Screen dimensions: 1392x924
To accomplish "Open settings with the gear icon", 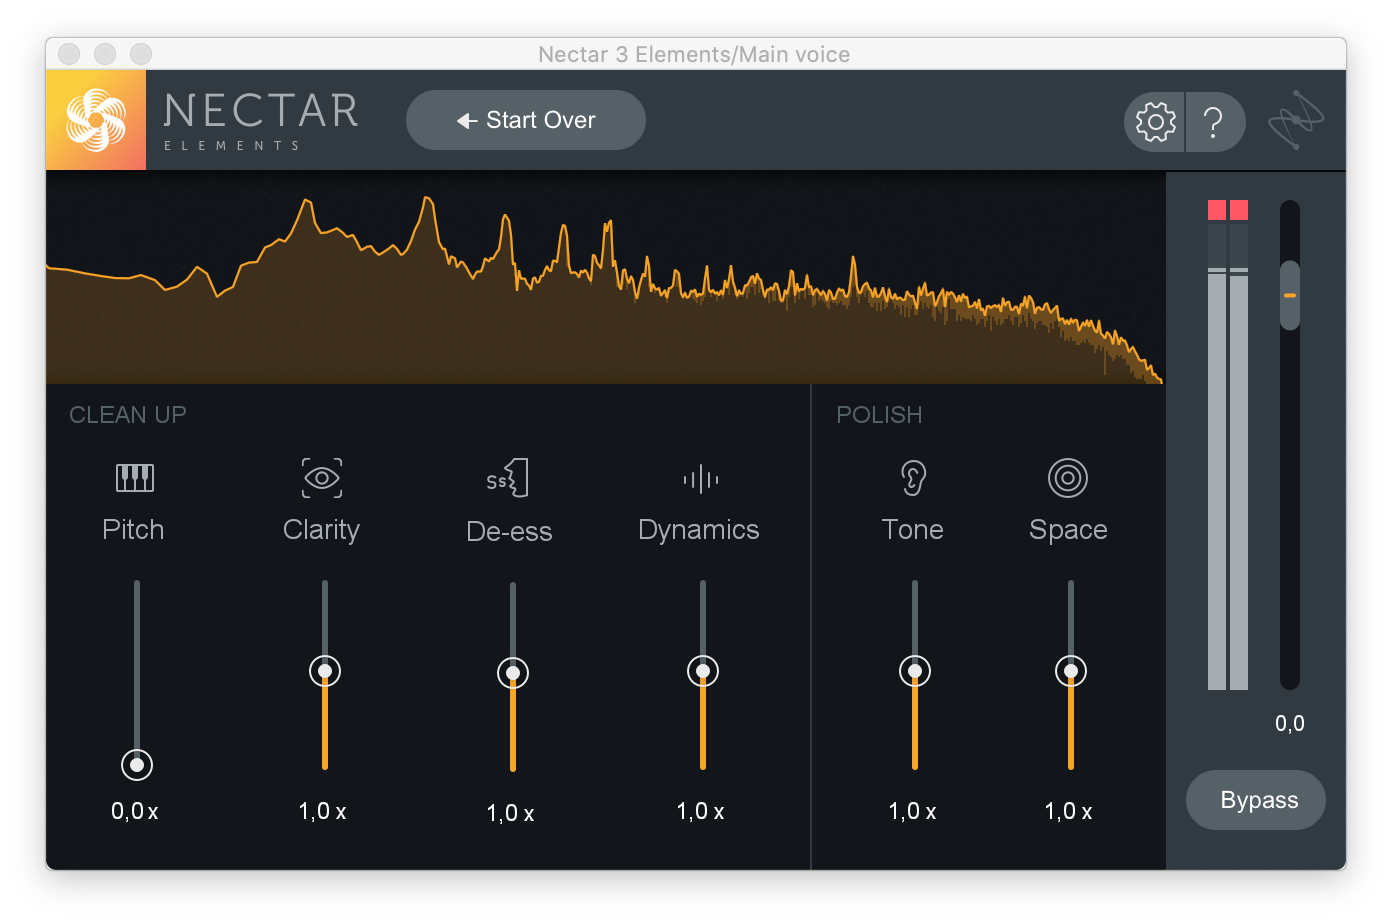I will coord(1155,122).
